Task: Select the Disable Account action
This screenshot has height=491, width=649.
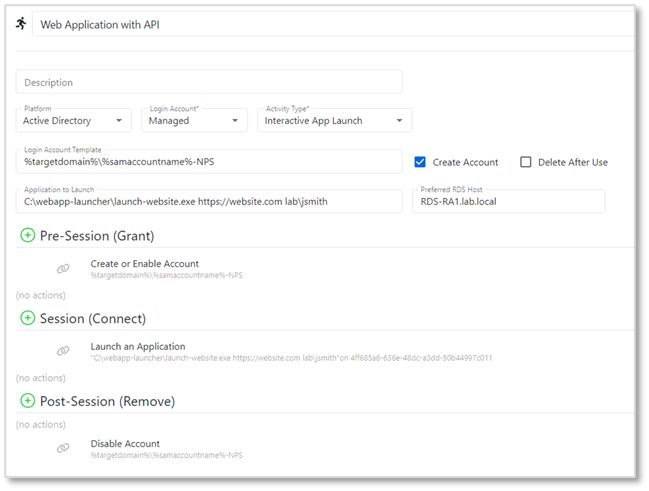Action: (125, 444)
